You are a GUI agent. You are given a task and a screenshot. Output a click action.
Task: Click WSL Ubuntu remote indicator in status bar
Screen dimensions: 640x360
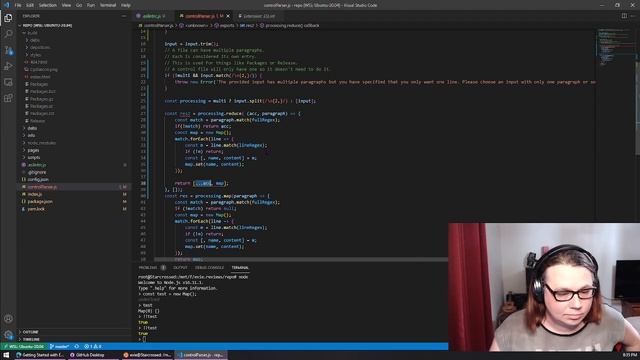pos(24,347)
